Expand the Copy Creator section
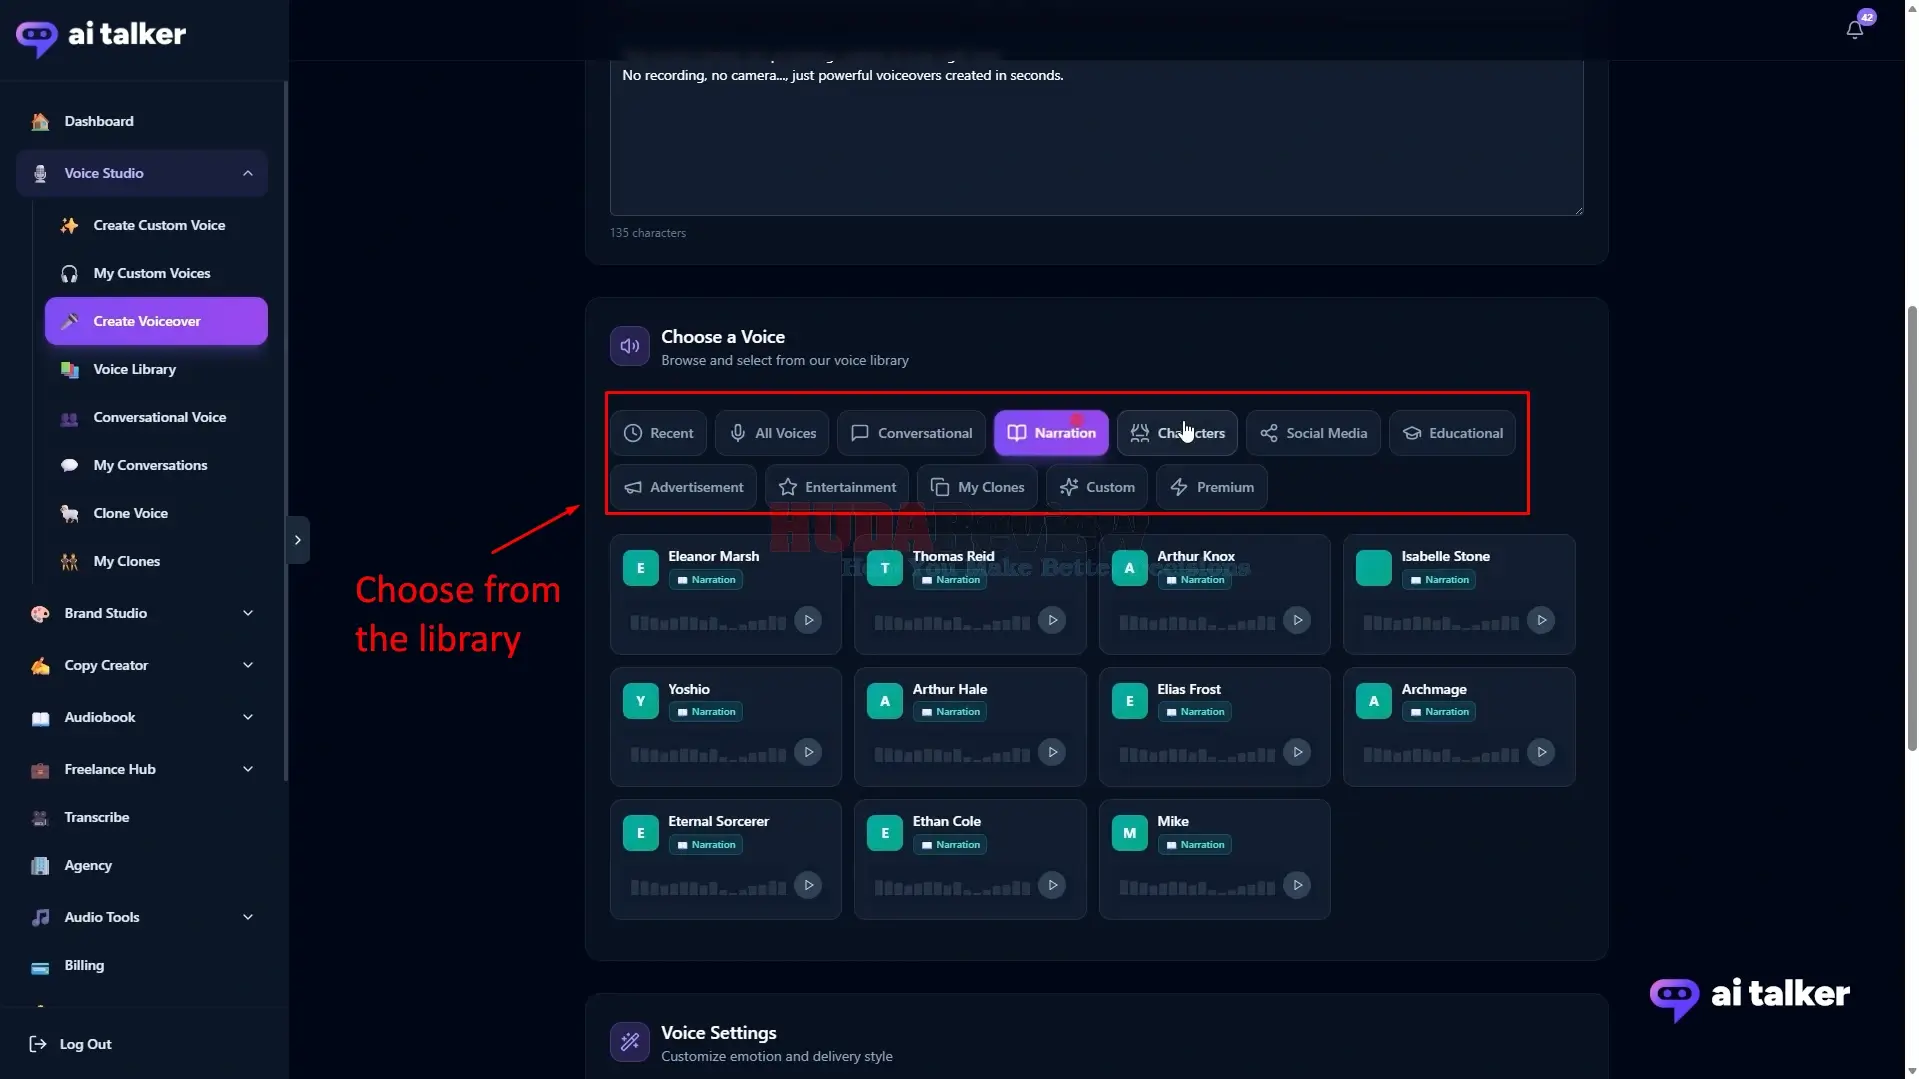Viewport: 1919px width, 1079px height. click(x=142, y=665)
